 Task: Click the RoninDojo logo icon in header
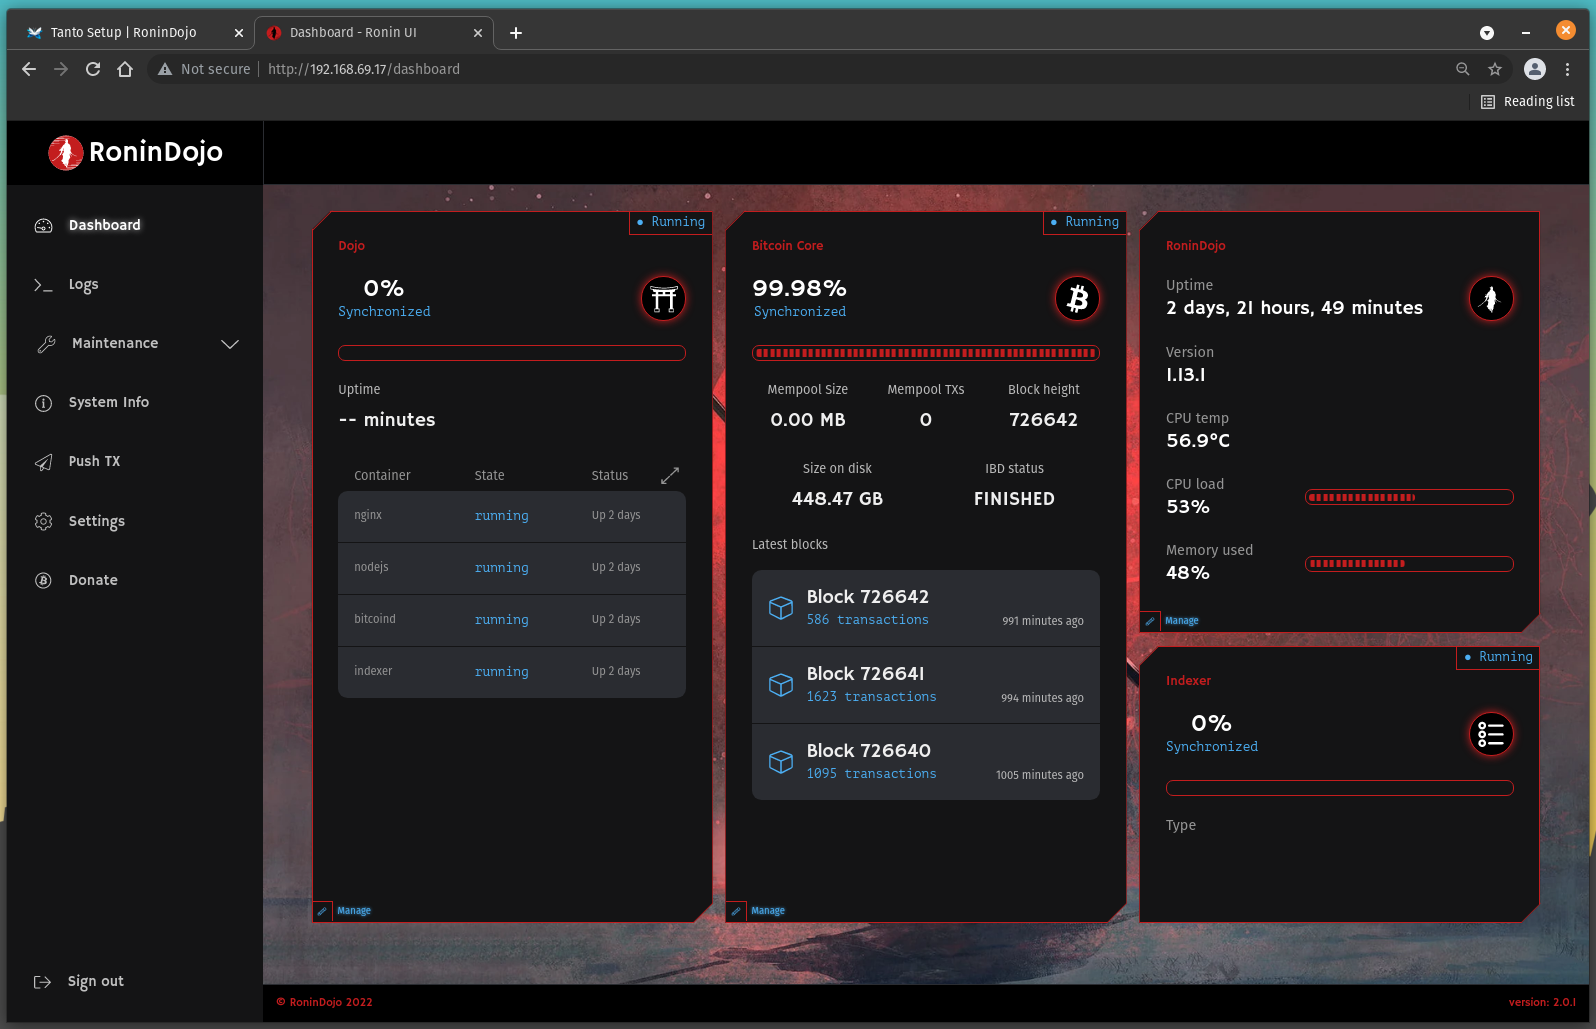(x=66, y=153)
